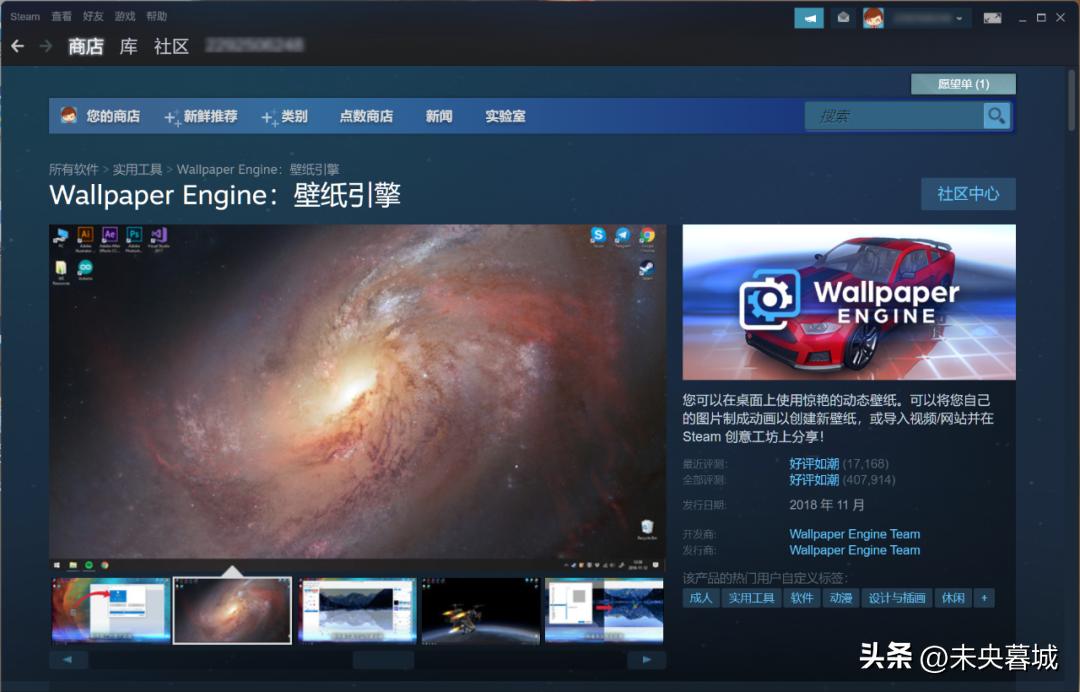The image size is (1080, 692).
Task: Expand more tags with plus button
Action: point(984,598)
